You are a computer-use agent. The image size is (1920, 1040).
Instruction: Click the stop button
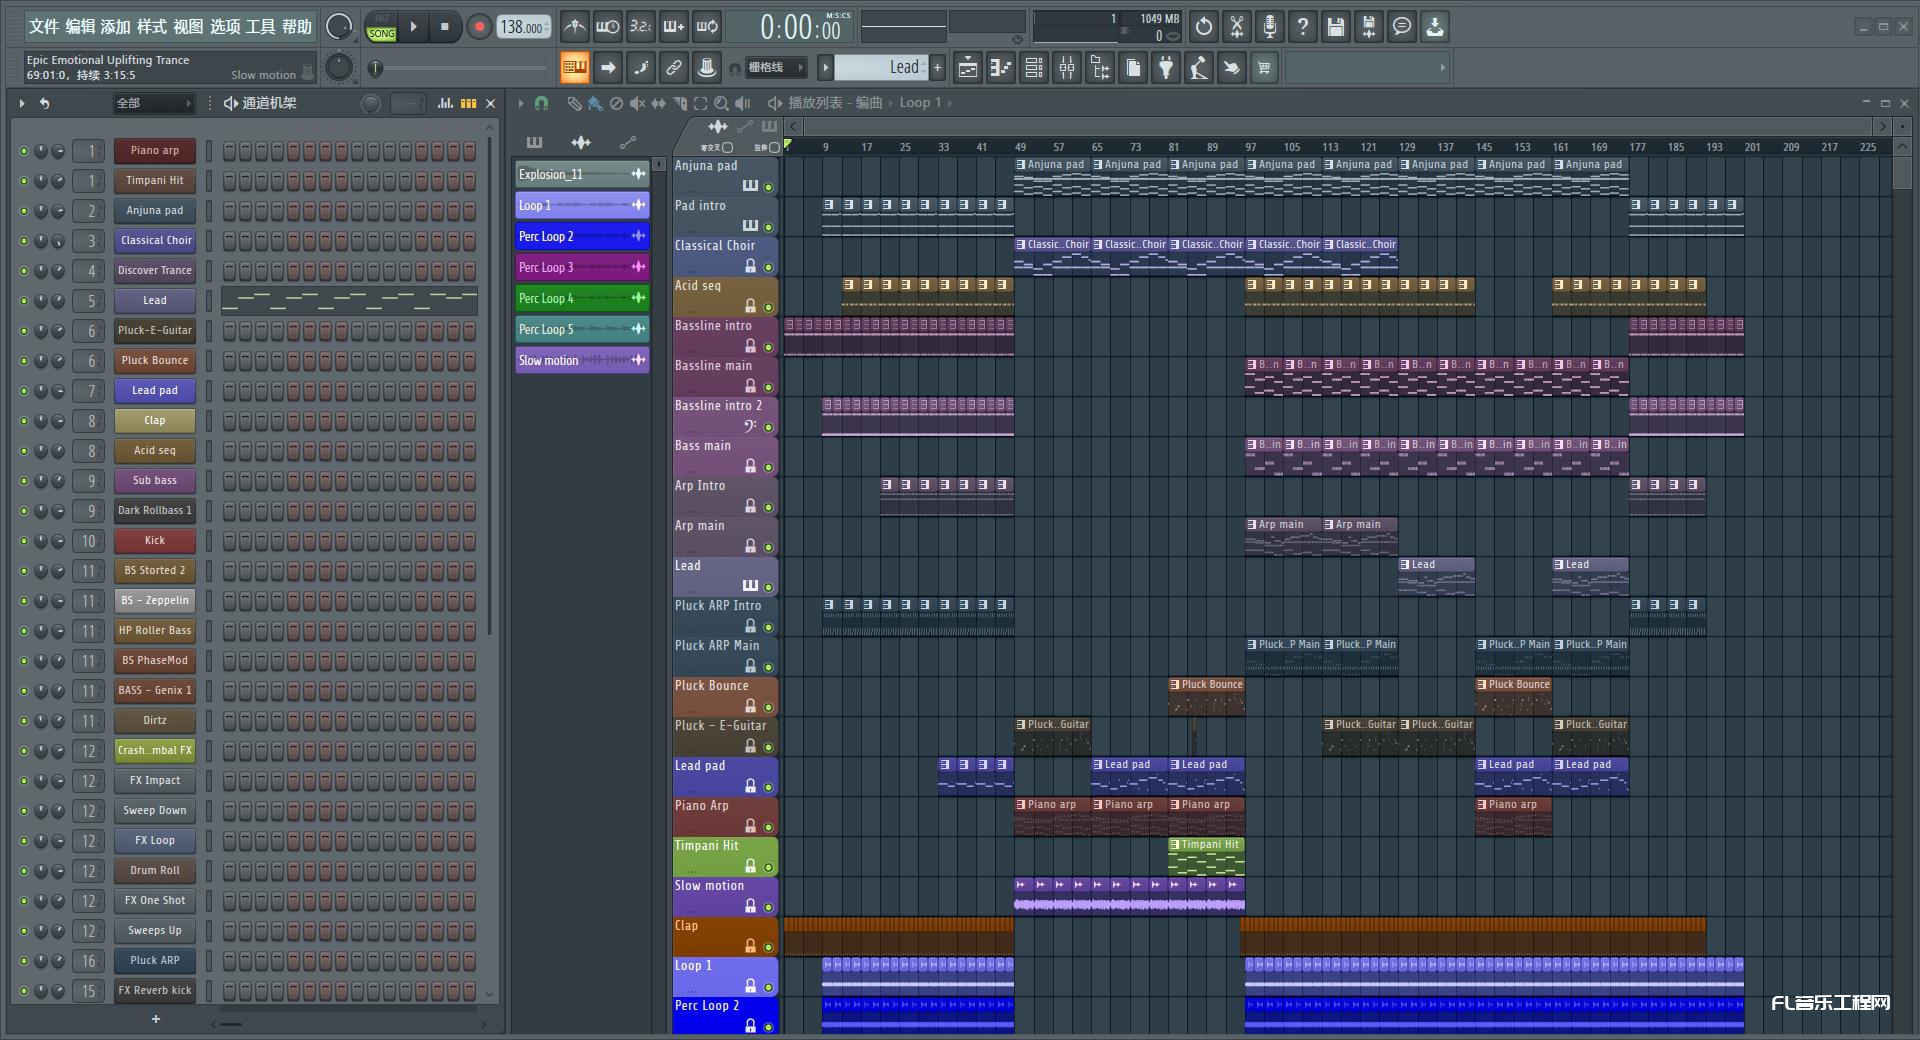pos(445,27)
